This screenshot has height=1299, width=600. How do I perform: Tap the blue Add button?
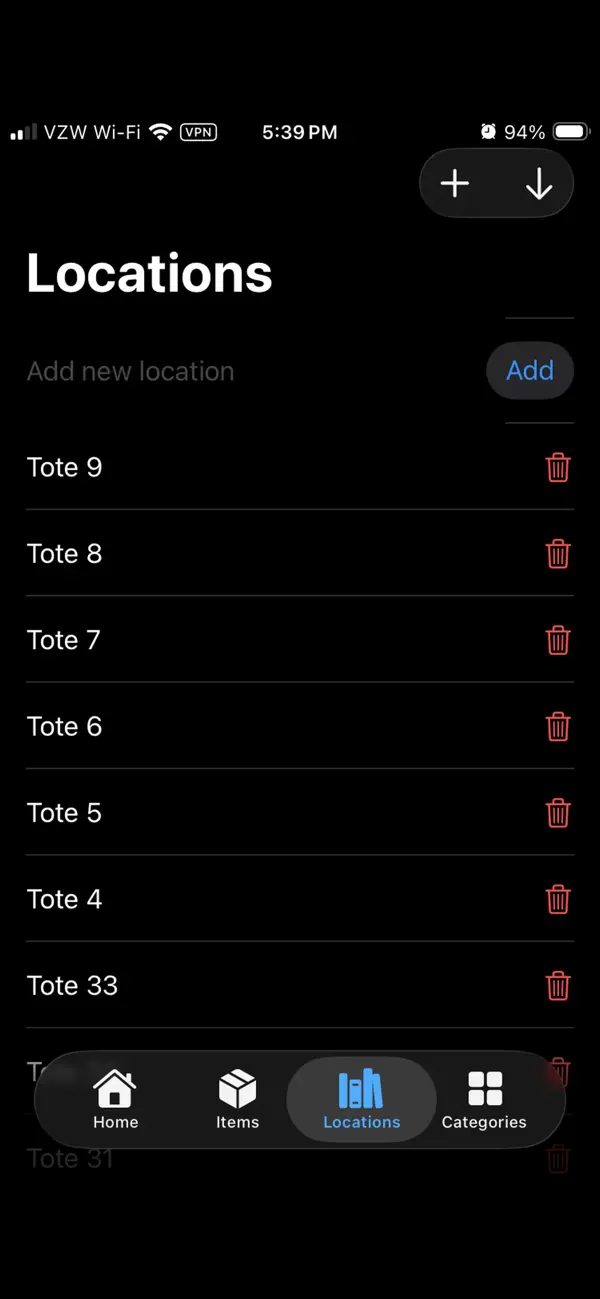(x=530, y=371)
